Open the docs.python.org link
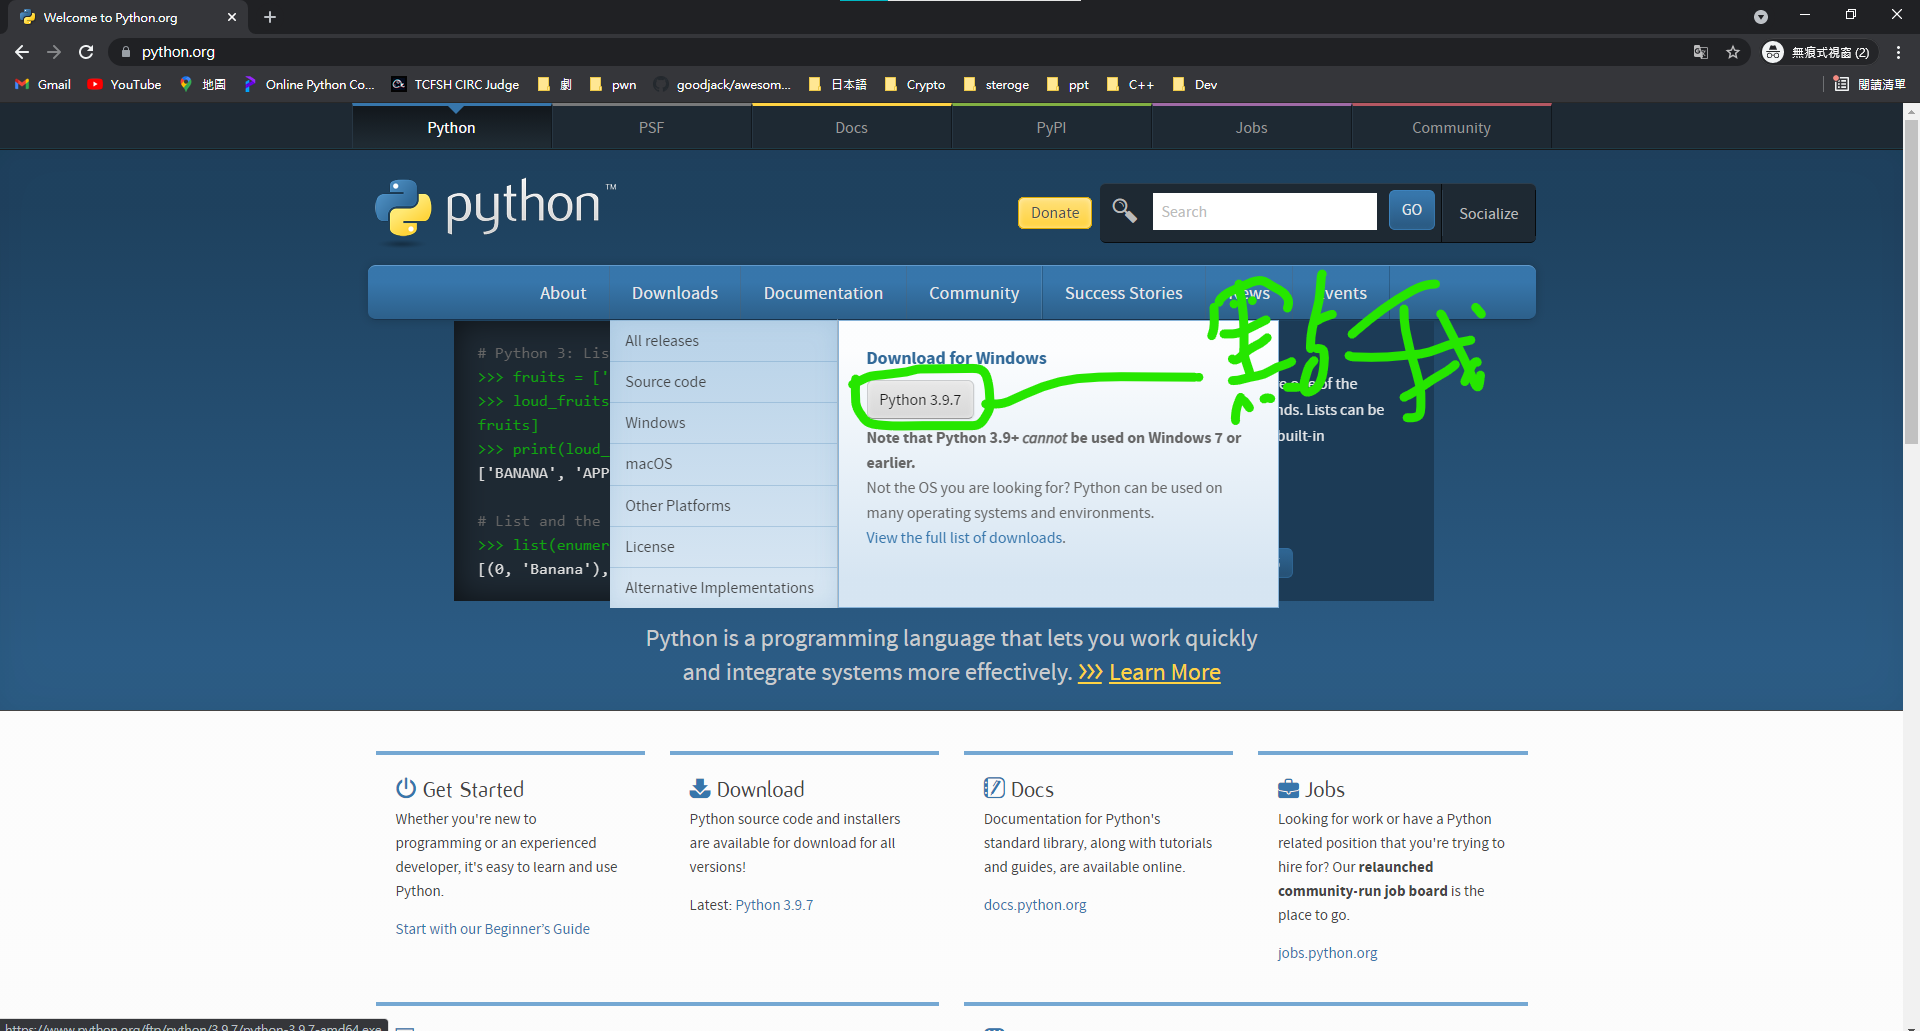The image size is (1920, 1031). click(x=1035, y=905)
